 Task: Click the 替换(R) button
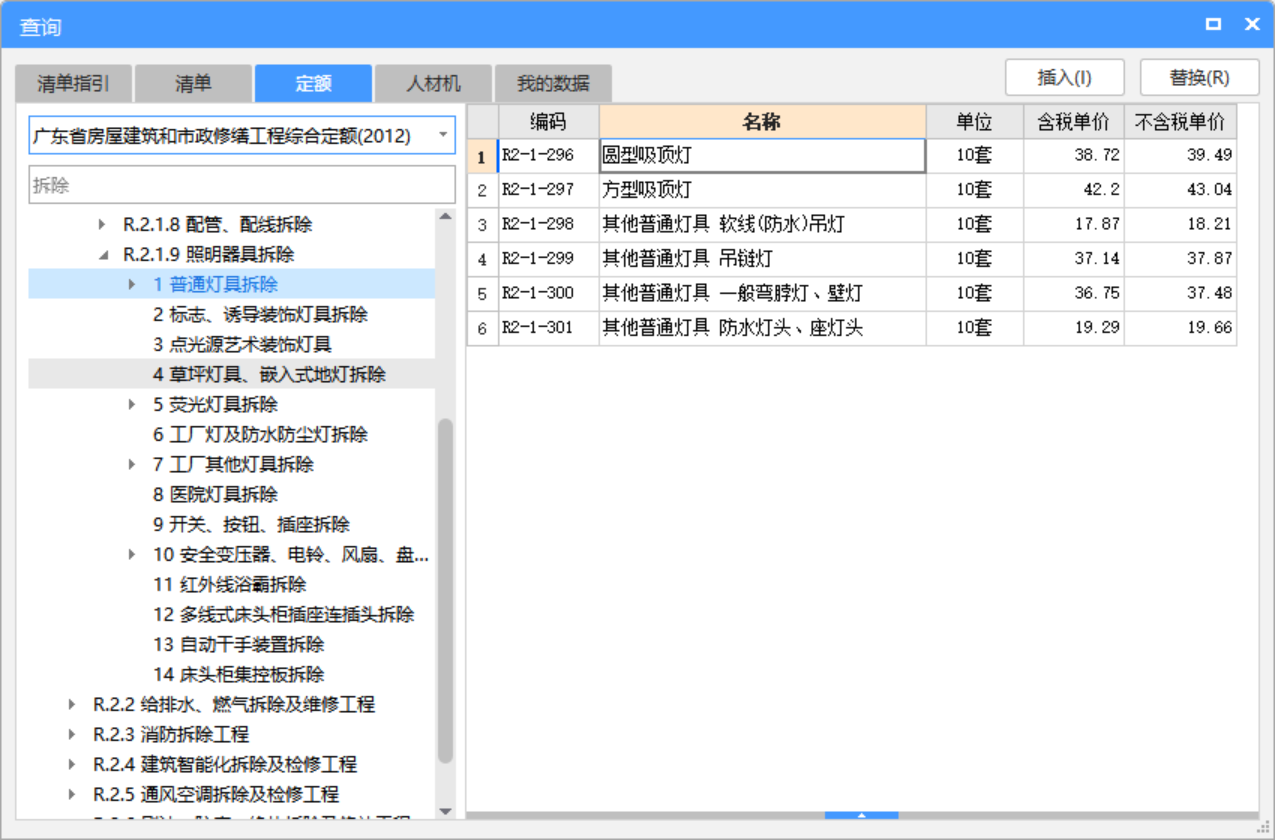click(x=1199, y=78)
